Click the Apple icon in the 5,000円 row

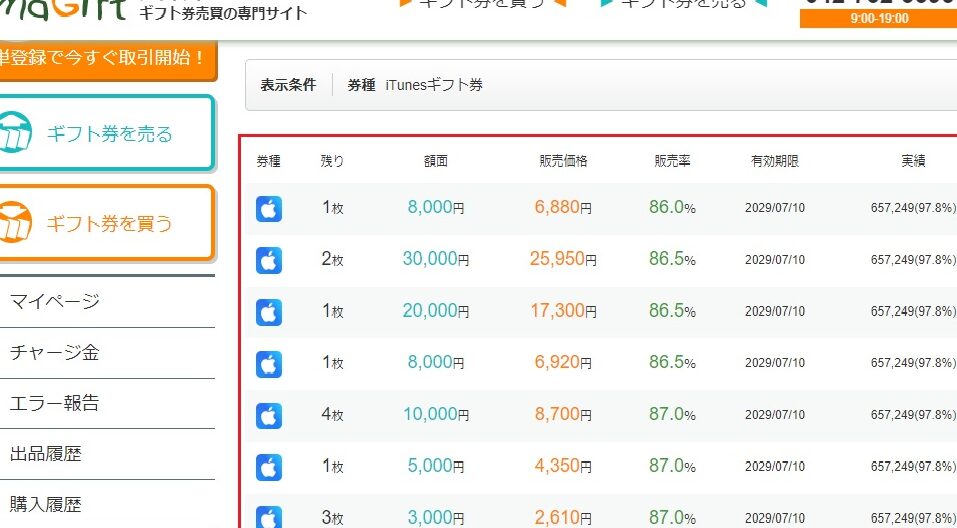(x=269, y=467)
